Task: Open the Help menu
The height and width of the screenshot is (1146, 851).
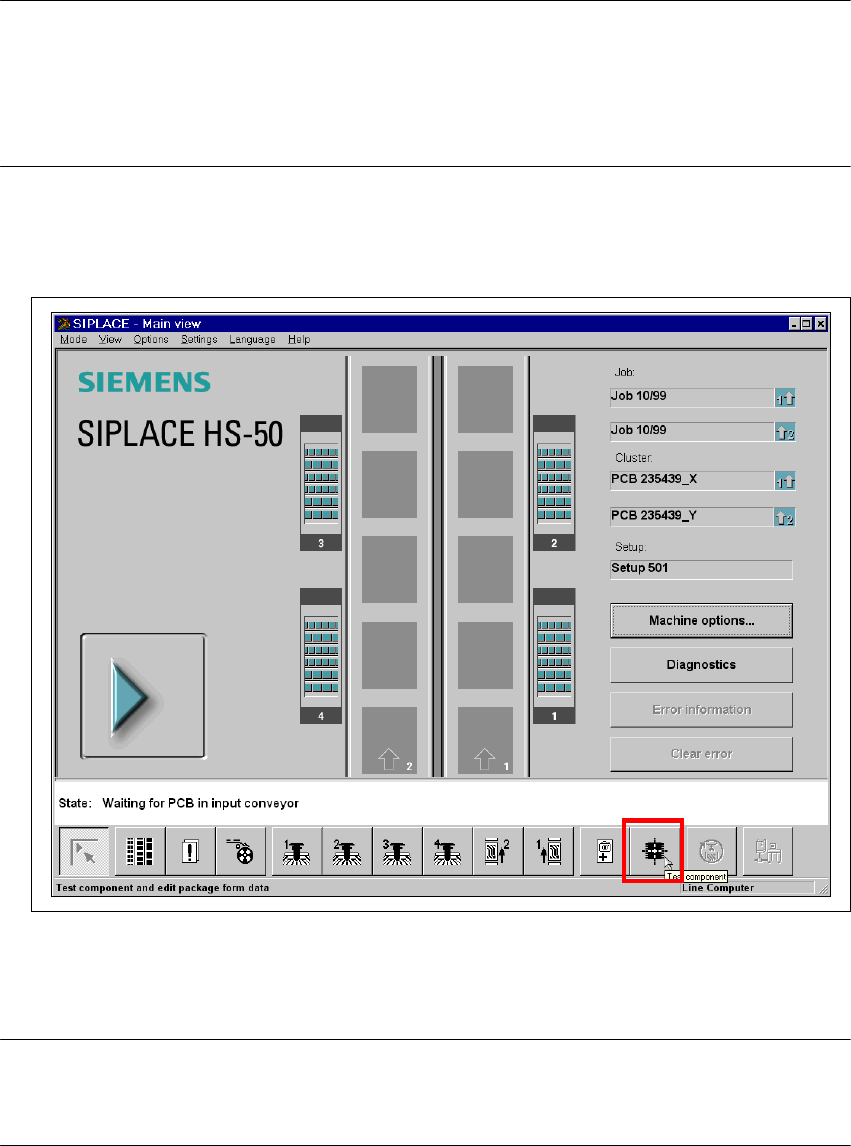Action: pyautogui.click(x=298, y=339)
